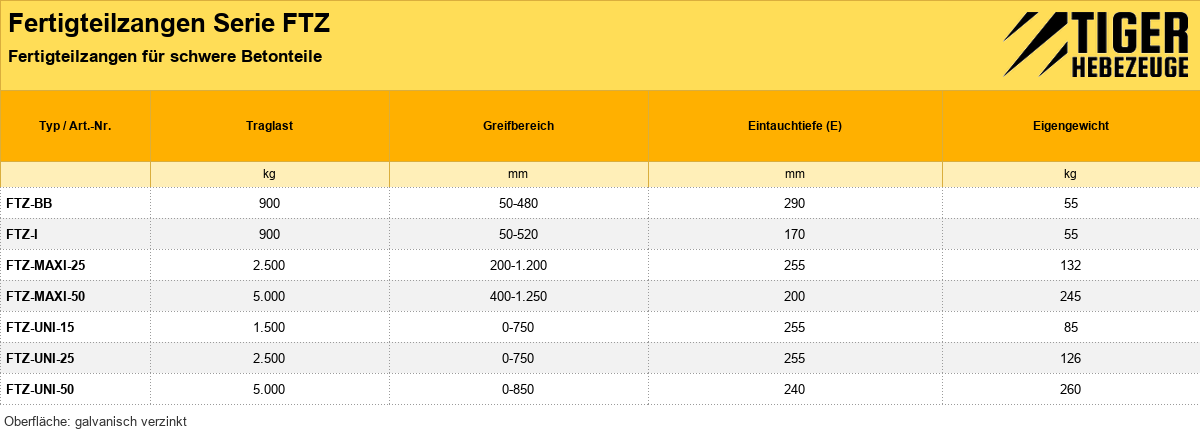Select the 260 Eigengewicht cell

[1070, 389]
